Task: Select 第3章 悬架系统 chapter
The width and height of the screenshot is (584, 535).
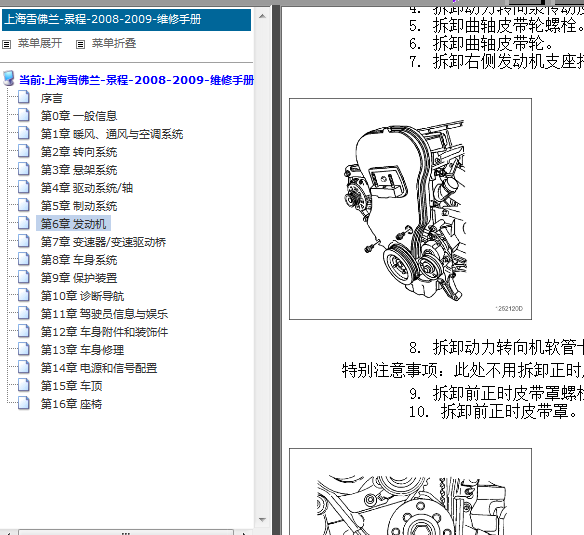Action: point(79,170)
